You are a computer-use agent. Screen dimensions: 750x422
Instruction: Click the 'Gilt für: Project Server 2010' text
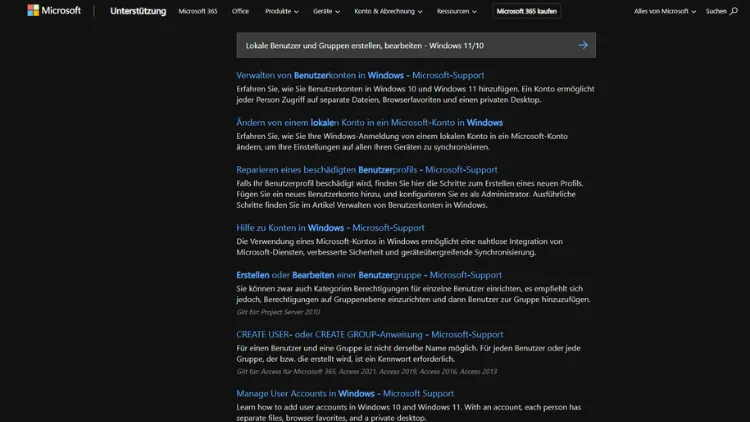[278, 312]
